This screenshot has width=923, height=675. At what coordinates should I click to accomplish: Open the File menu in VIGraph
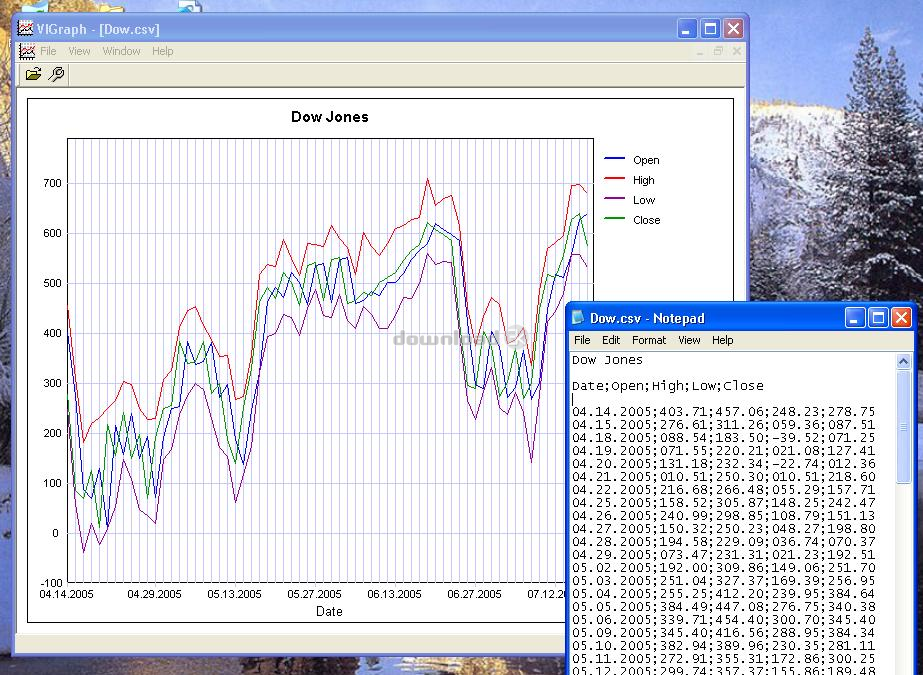(48, 51)
